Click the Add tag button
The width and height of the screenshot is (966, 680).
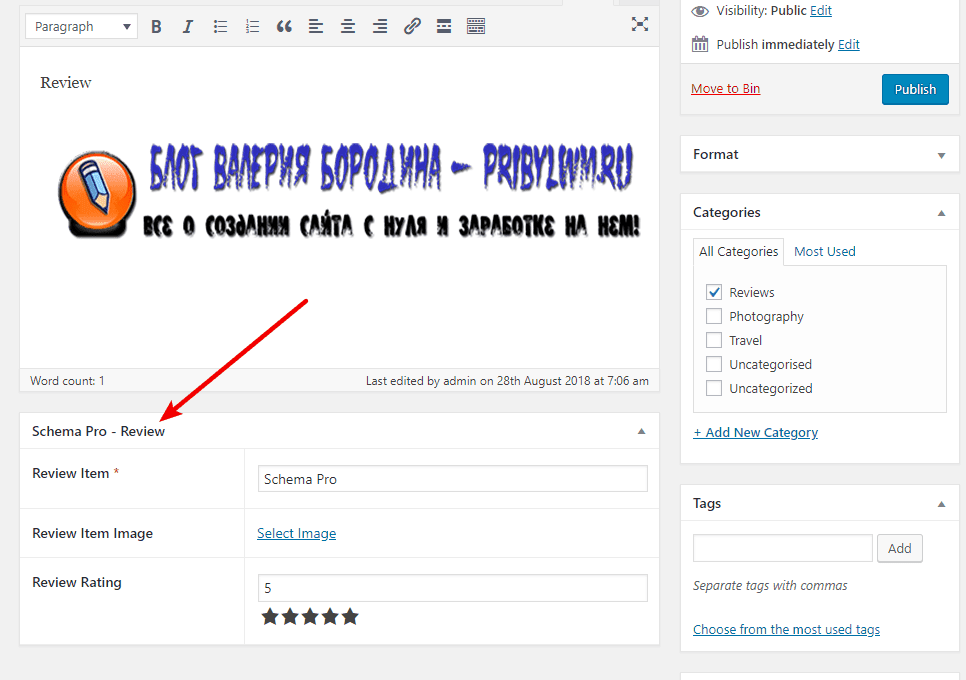point(899,548)
